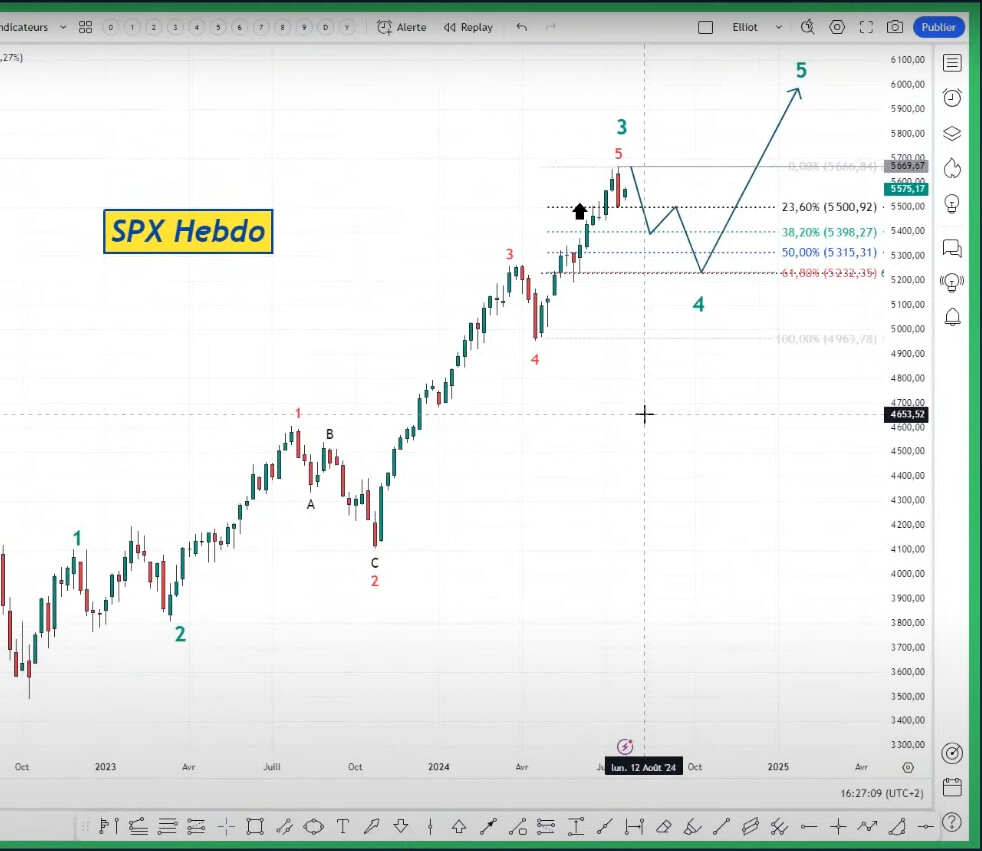Toggle Replay mode
This screenshot has width=982, height=851.
[x=468, y=27]
